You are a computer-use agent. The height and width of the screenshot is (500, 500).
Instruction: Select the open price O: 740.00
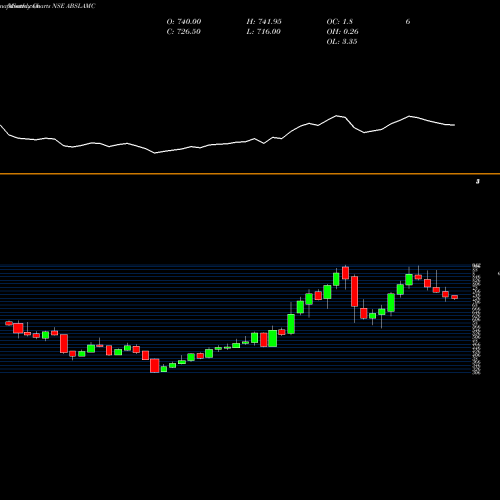tap(184, 22)
